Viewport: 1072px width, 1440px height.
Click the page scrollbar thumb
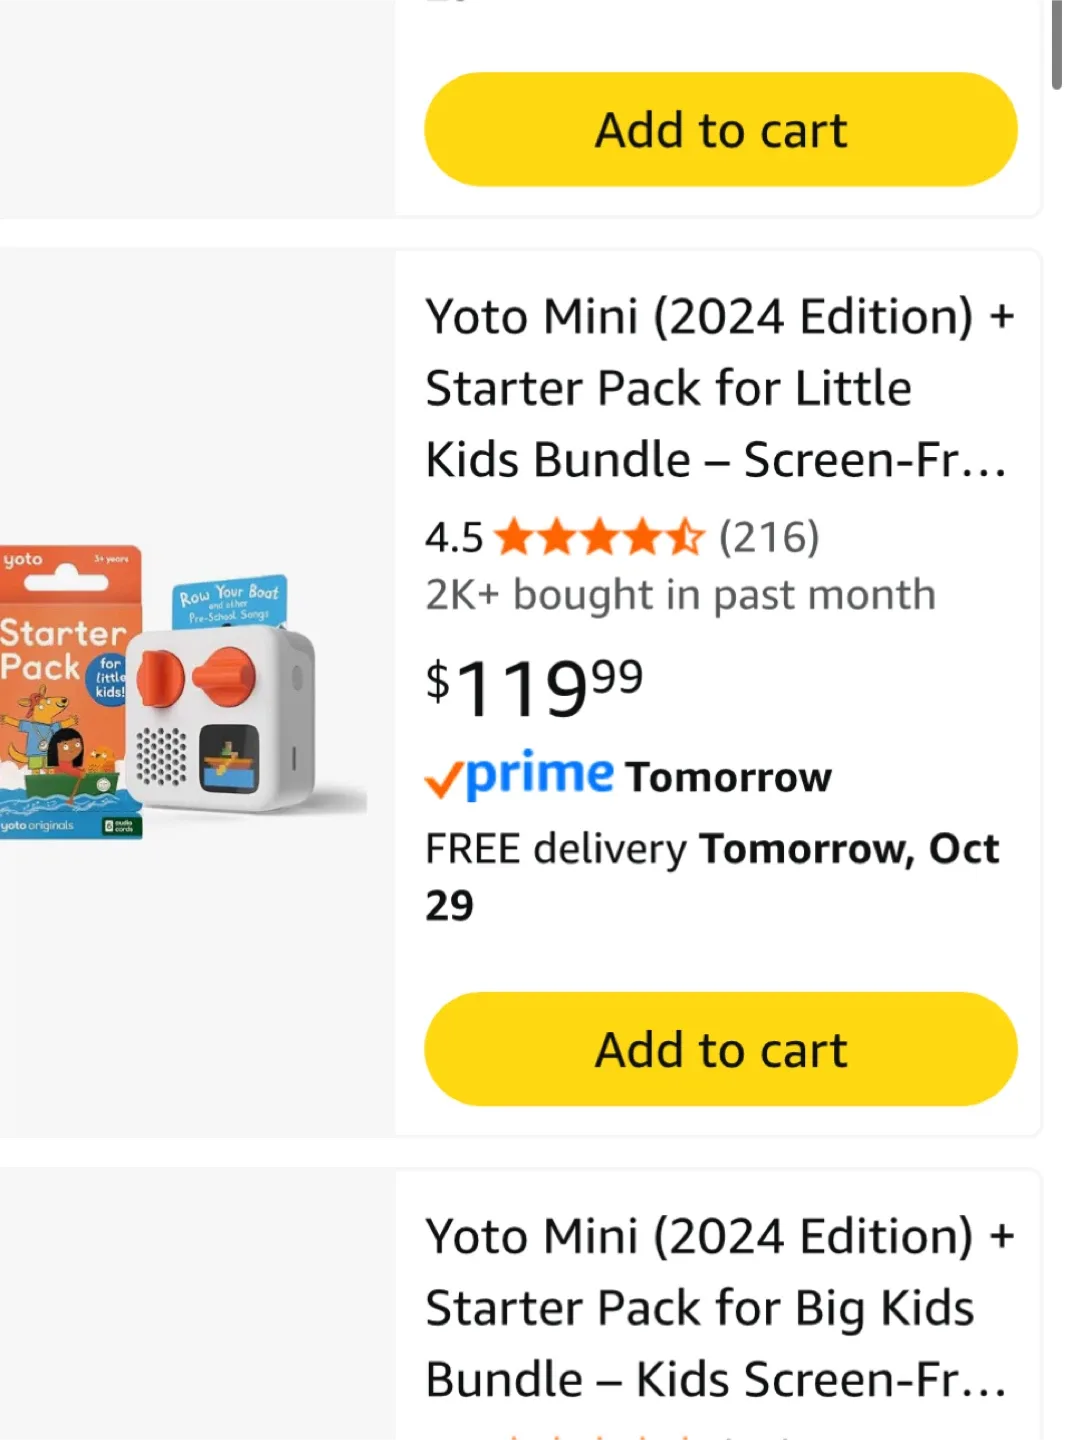point(1056,46)
